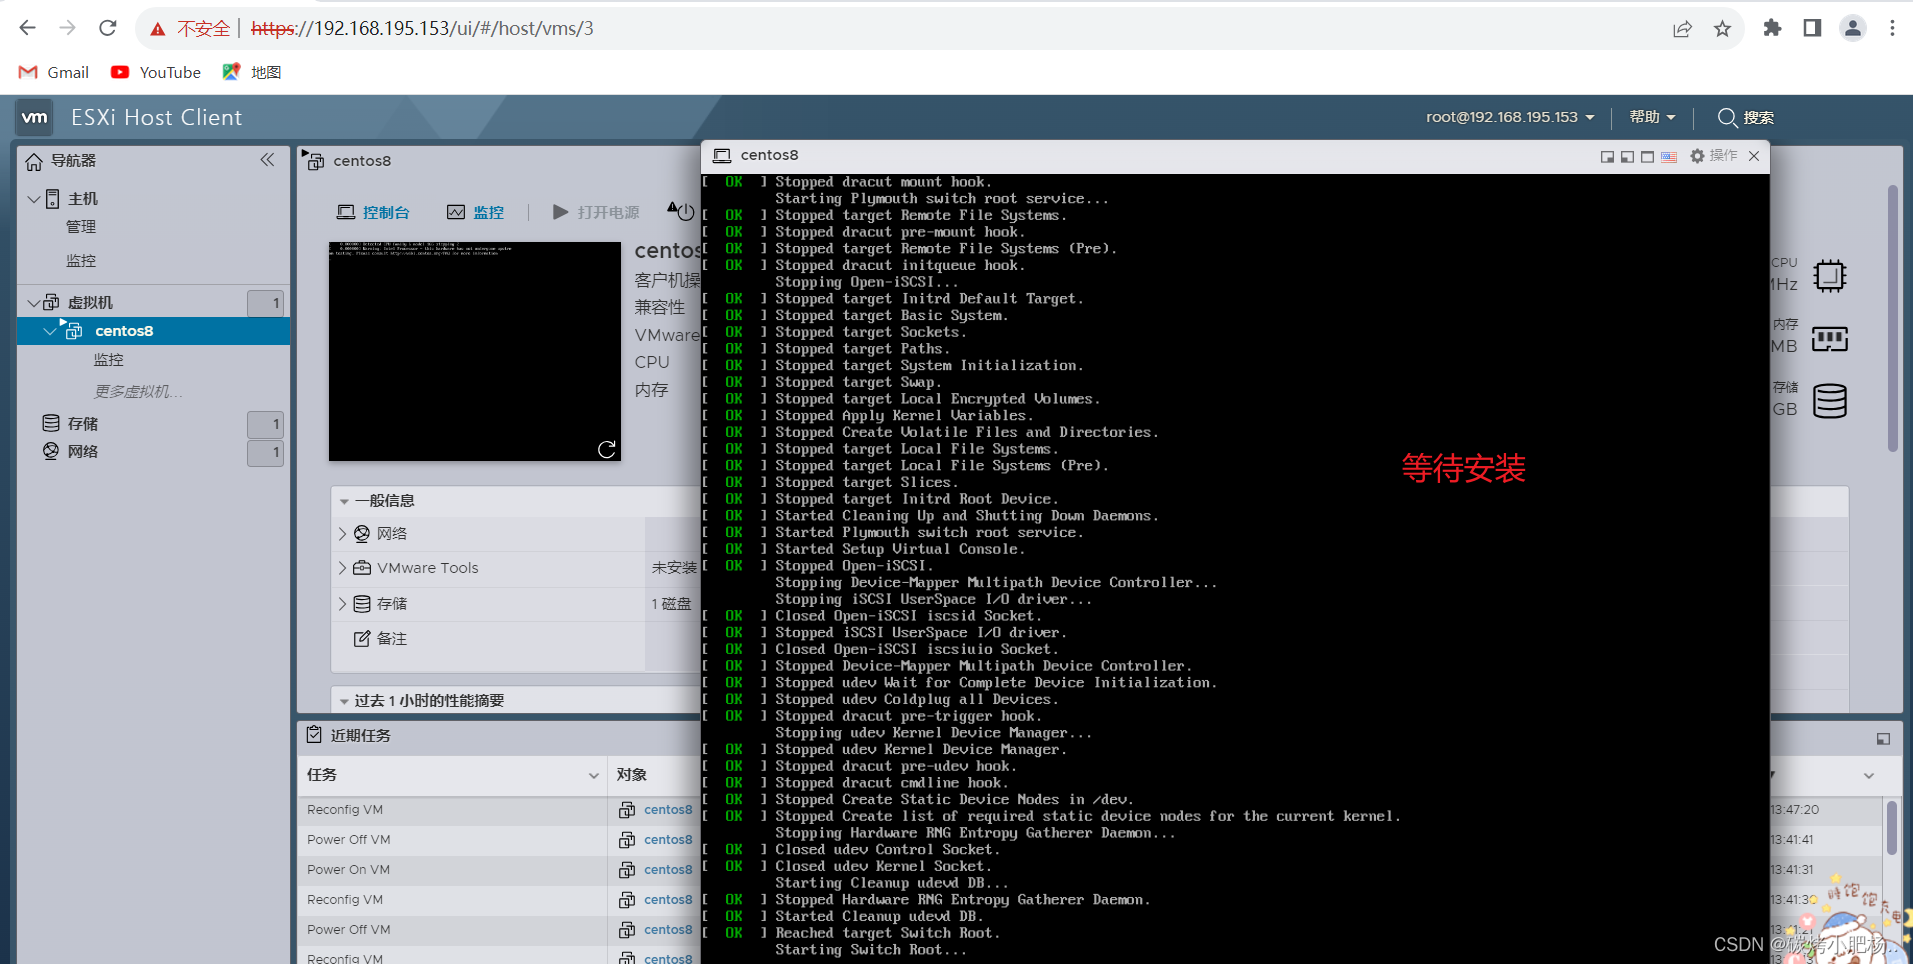Viewport: 1913px width, 964px height.
Task: Click the 存储 storage database icon
Action: [x=51, y=423]
